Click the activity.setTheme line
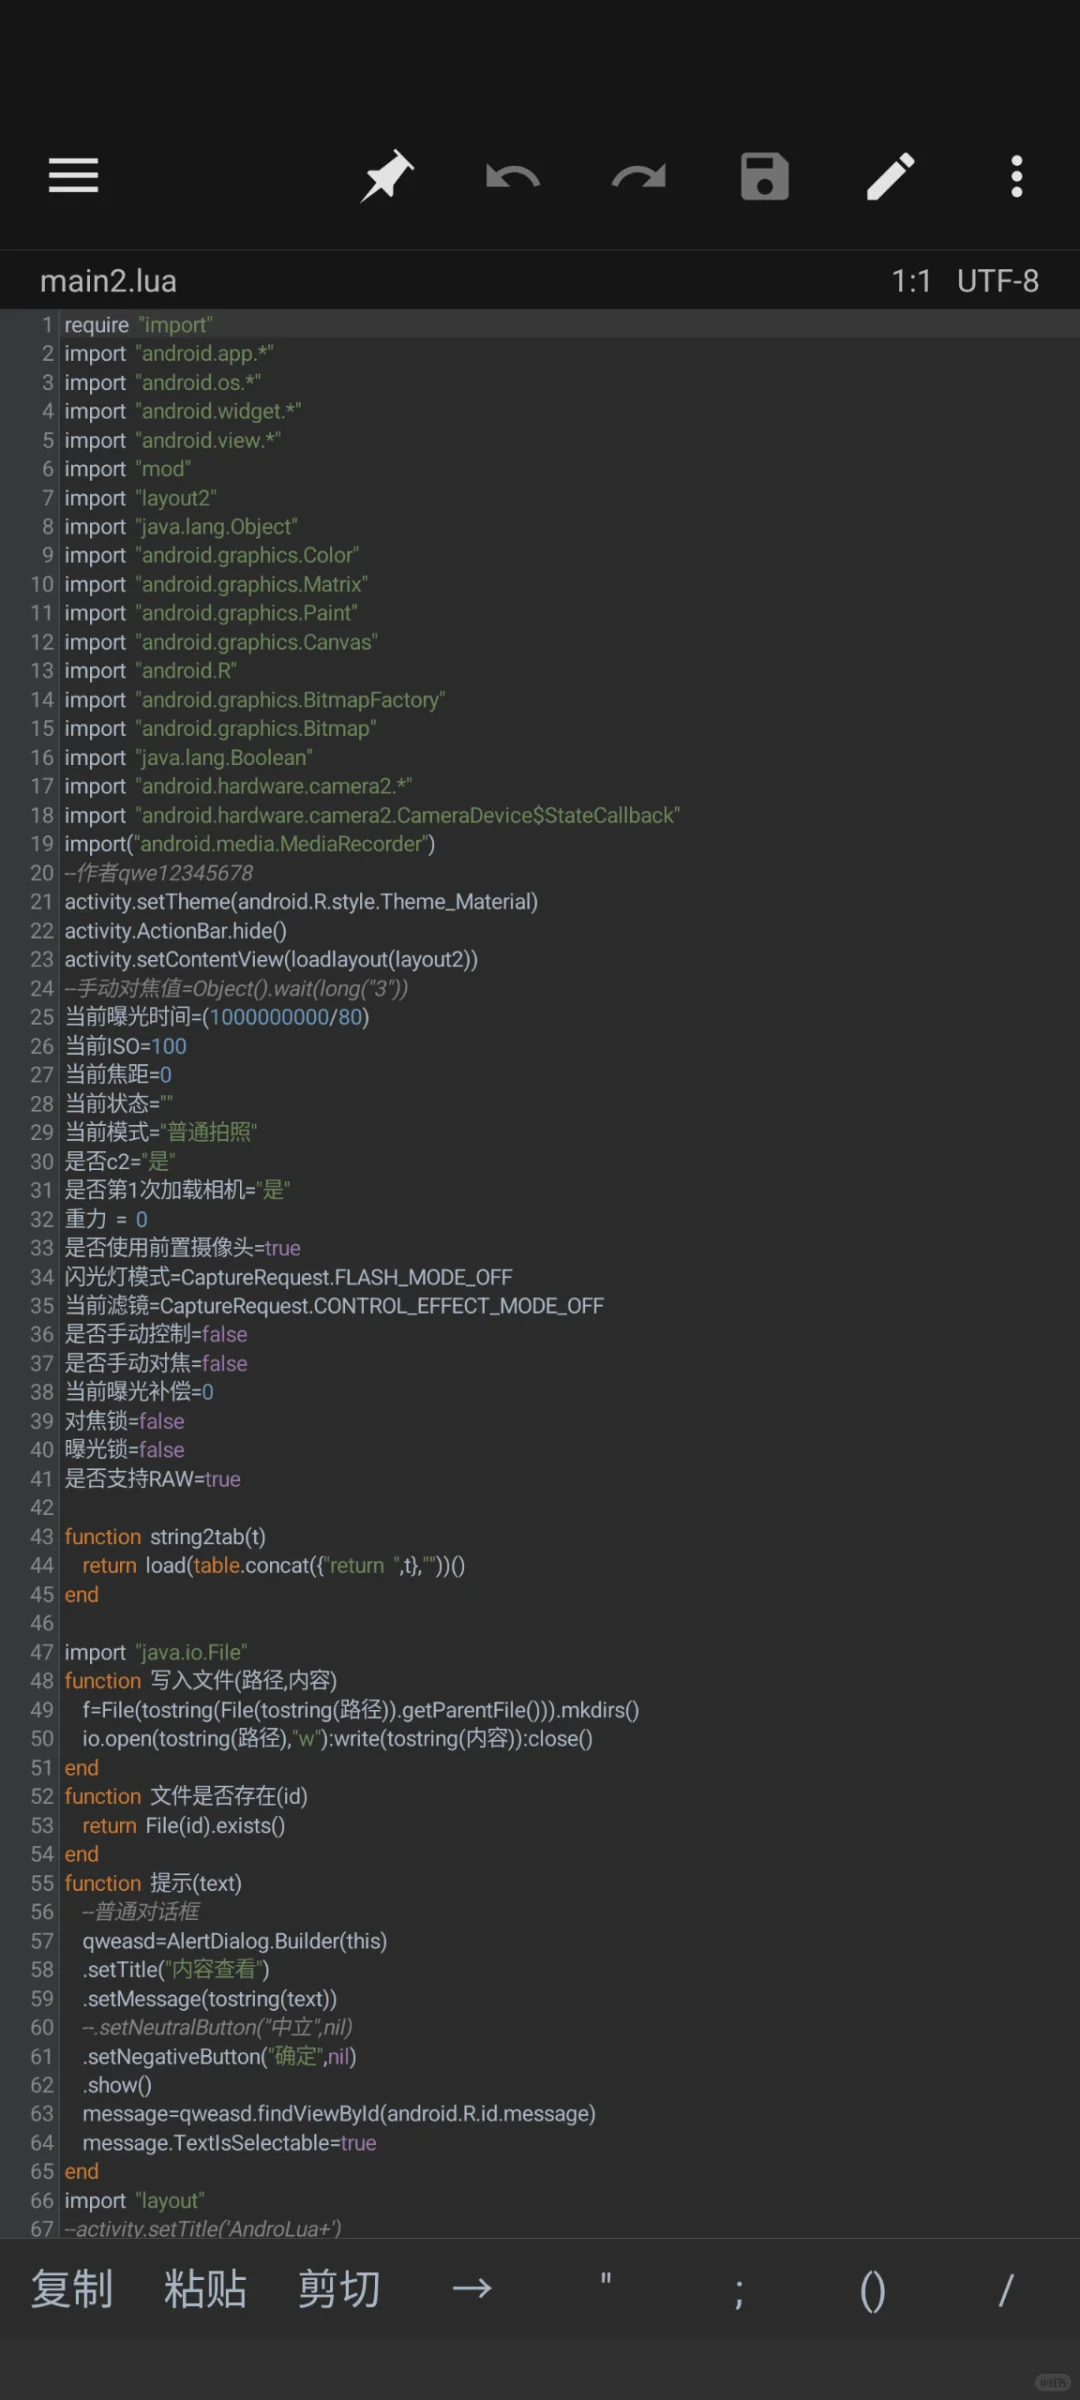 pyautogui.click(x=301, y=902)
